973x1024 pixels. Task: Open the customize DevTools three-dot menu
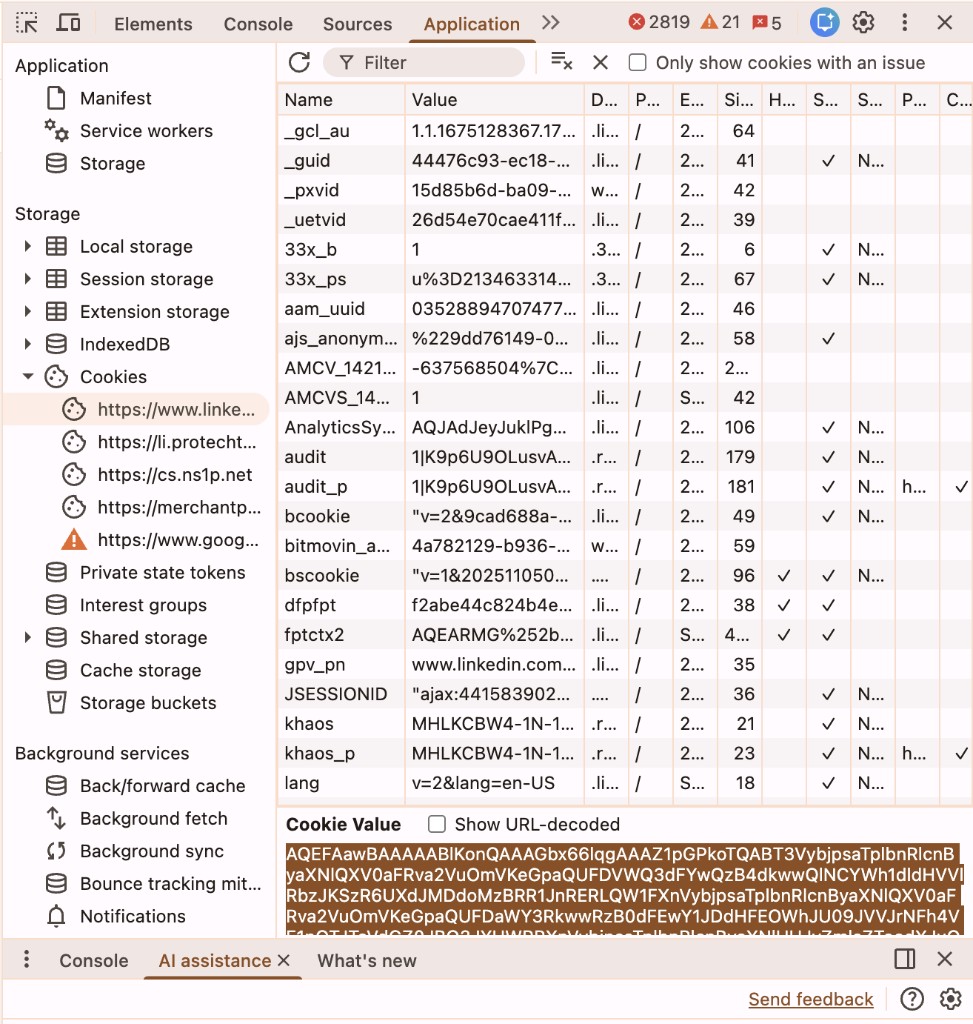904,22
